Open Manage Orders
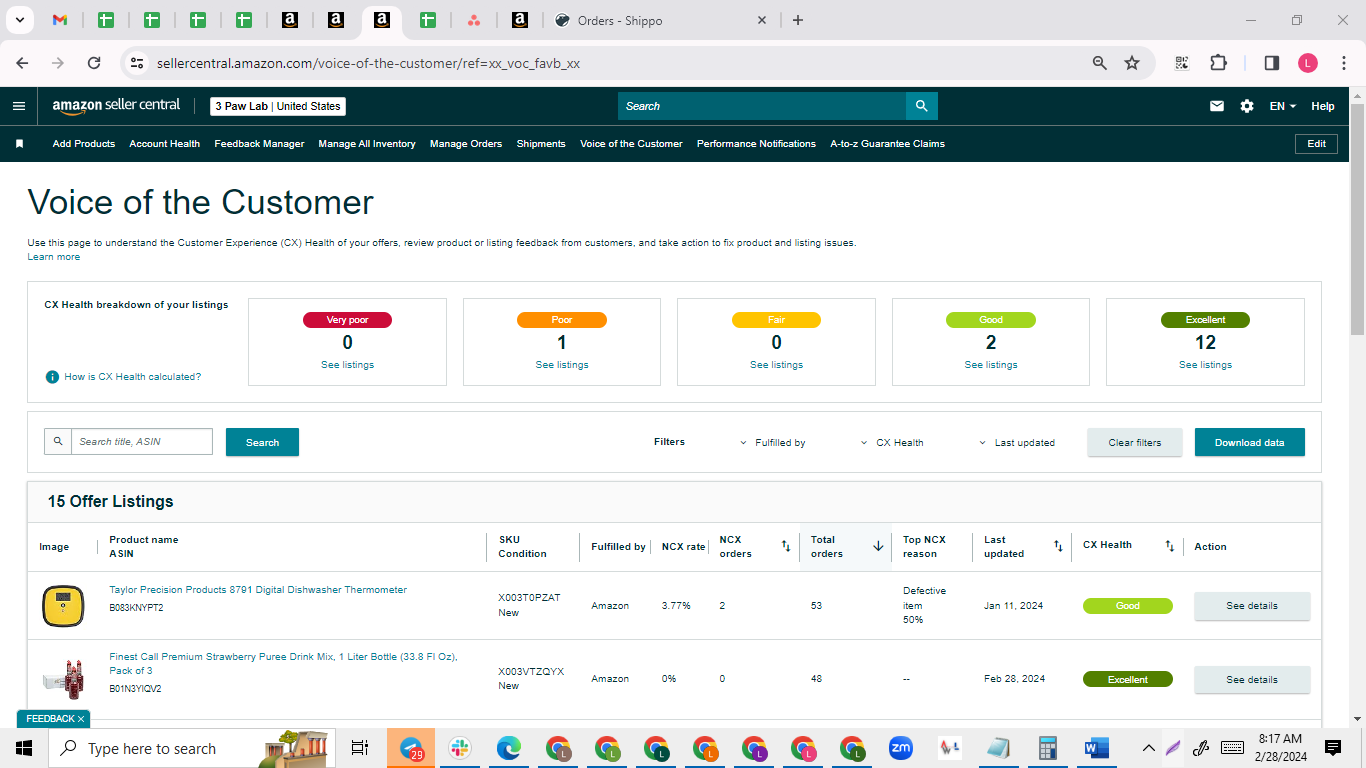Screen dimensions: 1366x768 [x=466, y=144]
